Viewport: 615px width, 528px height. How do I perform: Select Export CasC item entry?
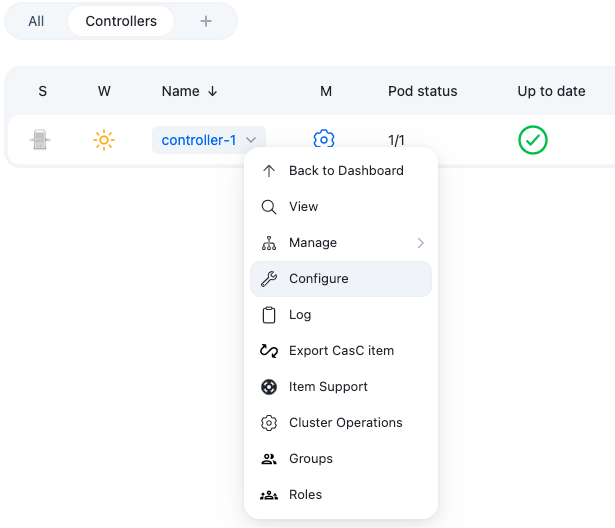[341, 351]
